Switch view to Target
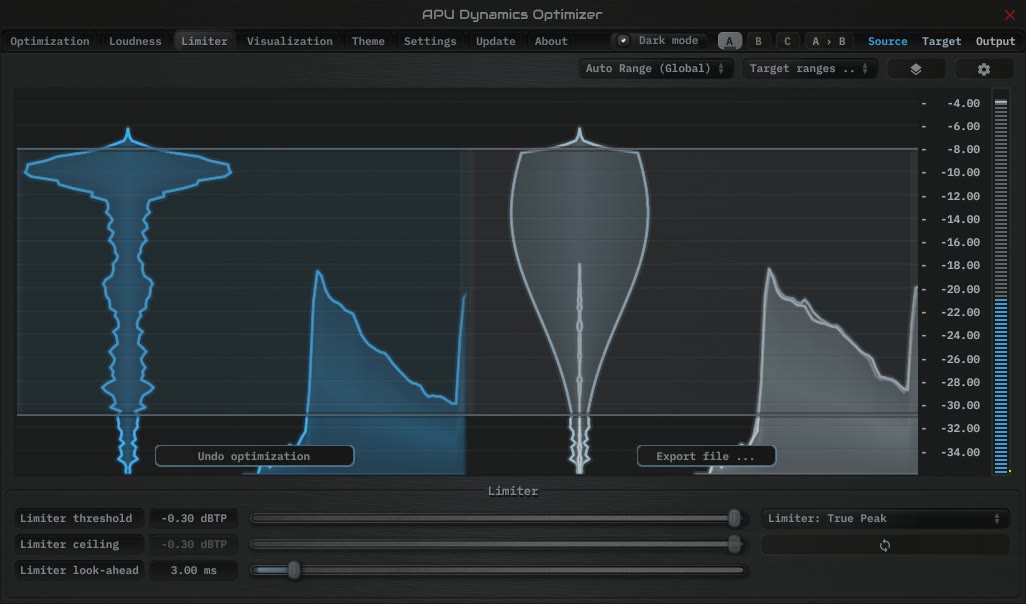 tap(942, 41)
